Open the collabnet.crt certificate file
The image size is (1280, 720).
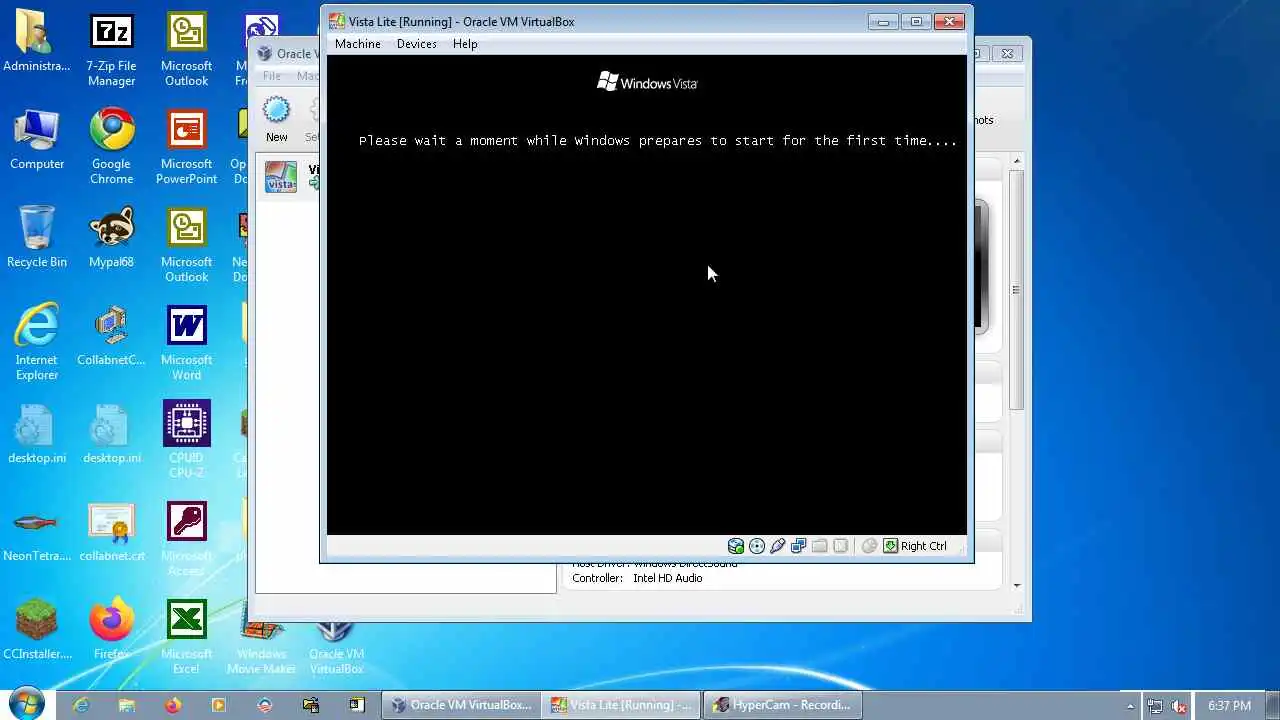[x=111, y=531]
